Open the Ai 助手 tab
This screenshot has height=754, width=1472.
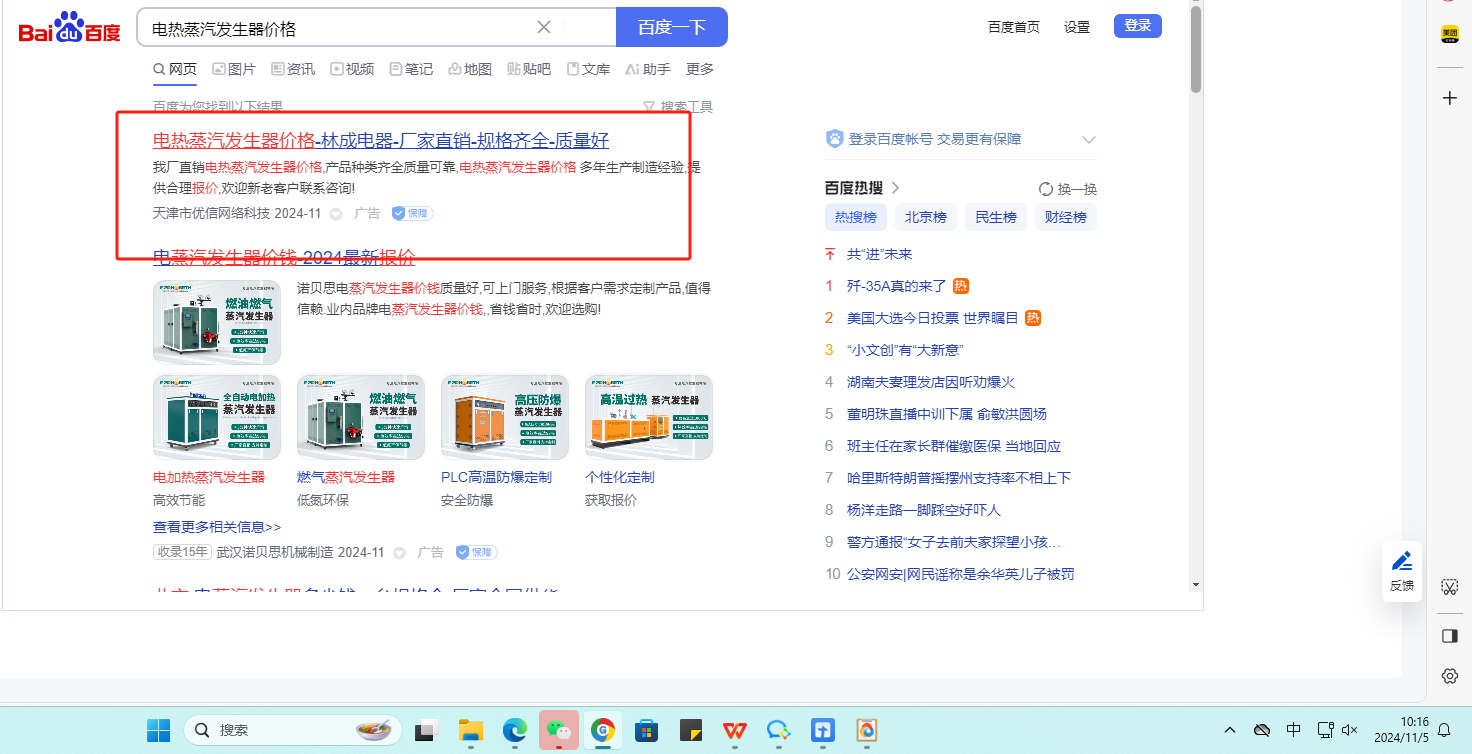point(648,69)
